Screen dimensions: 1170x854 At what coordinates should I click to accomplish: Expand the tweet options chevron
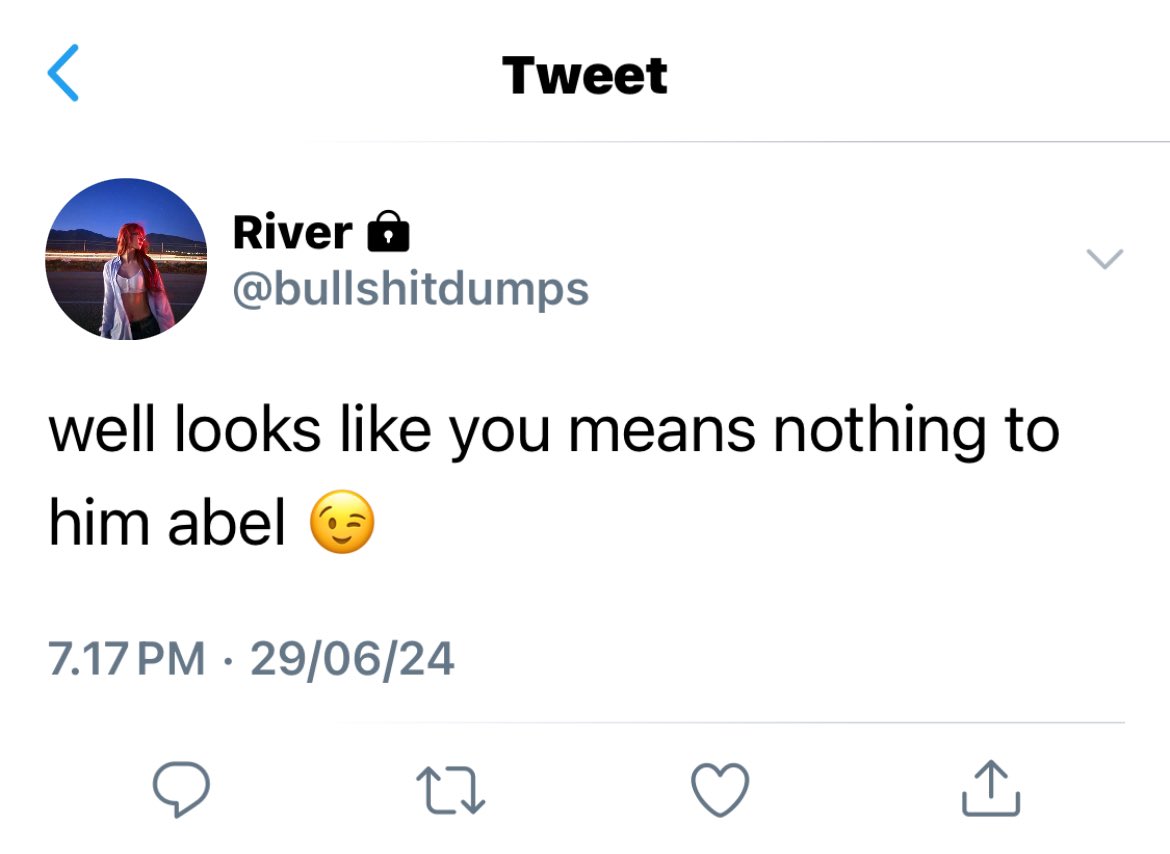tap(1105, 258)
